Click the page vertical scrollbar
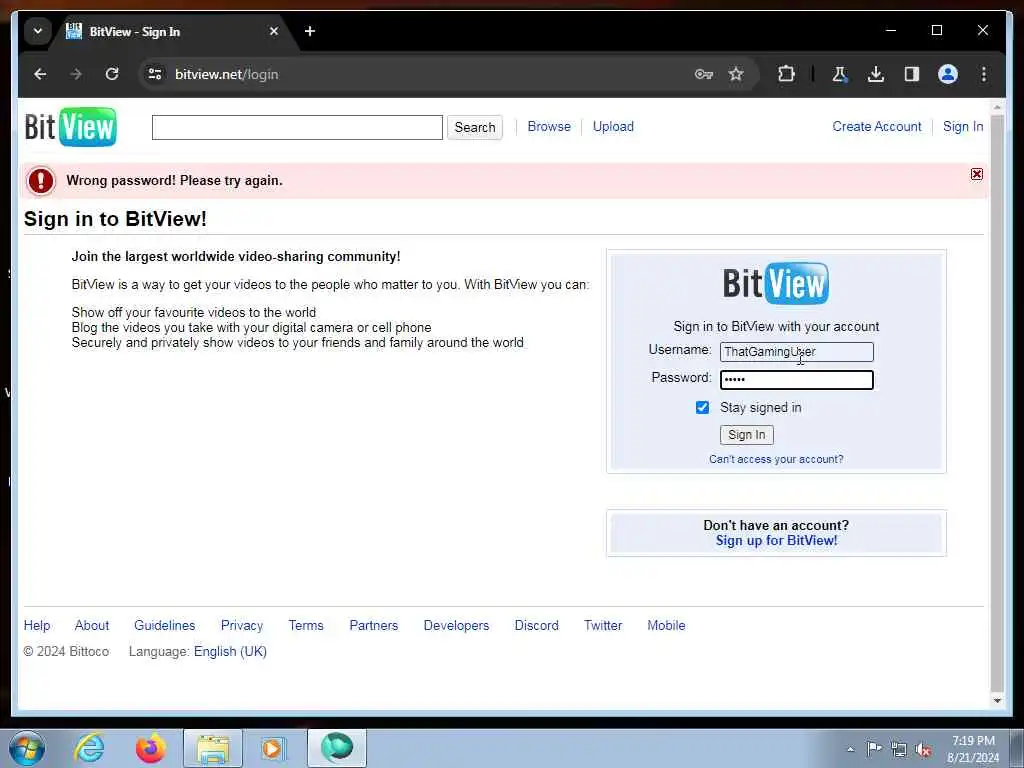The image size is (1024, 768). point(997,402)
